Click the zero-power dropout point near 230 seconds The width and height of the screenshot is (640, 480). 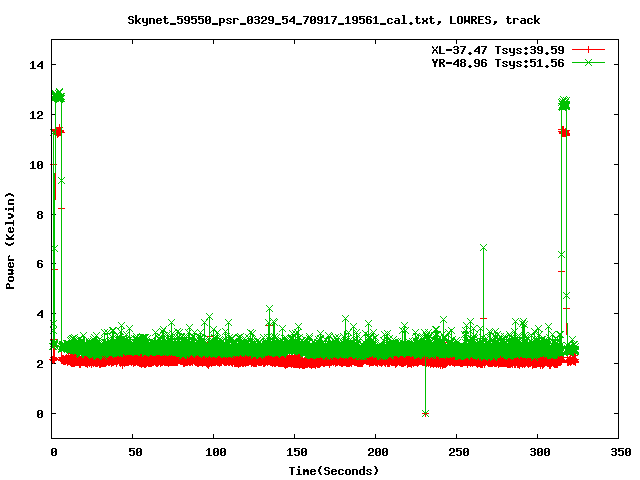(425, 413)
